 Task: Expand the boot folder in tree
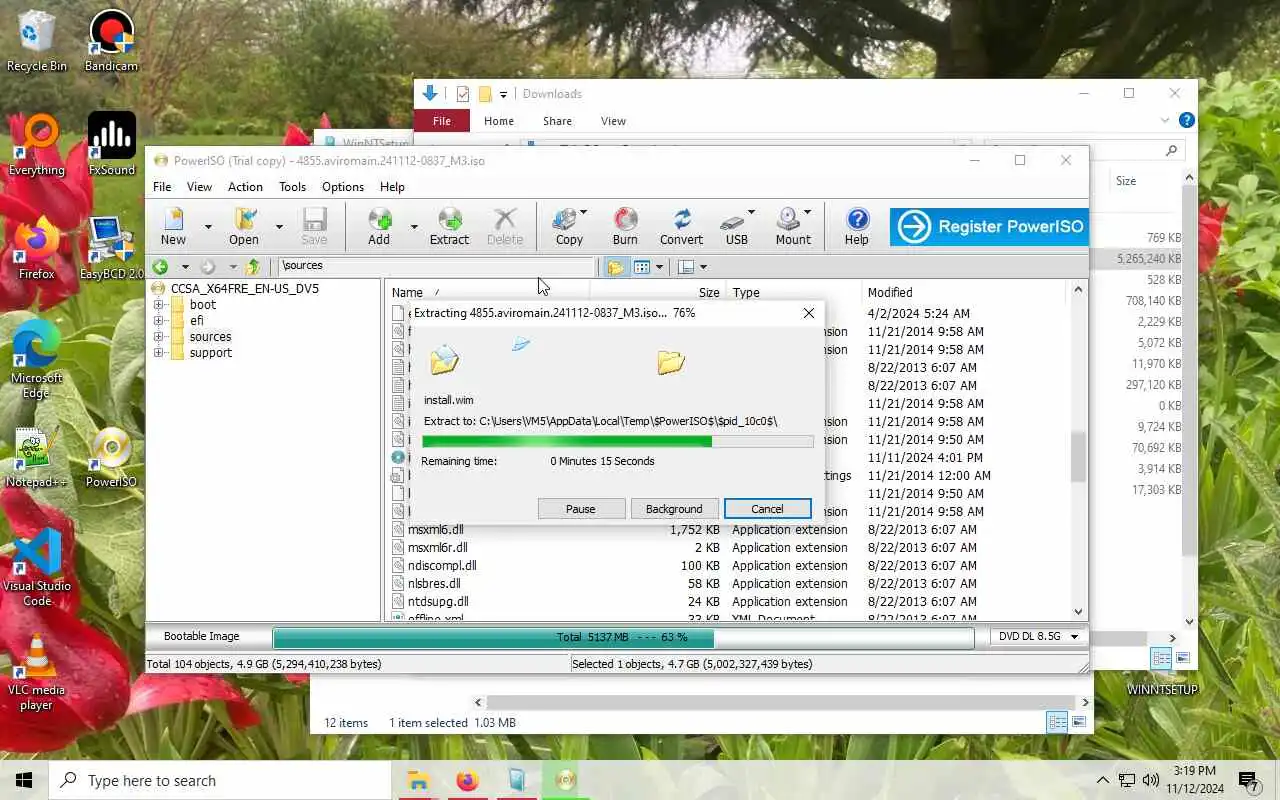pos(158,305)
